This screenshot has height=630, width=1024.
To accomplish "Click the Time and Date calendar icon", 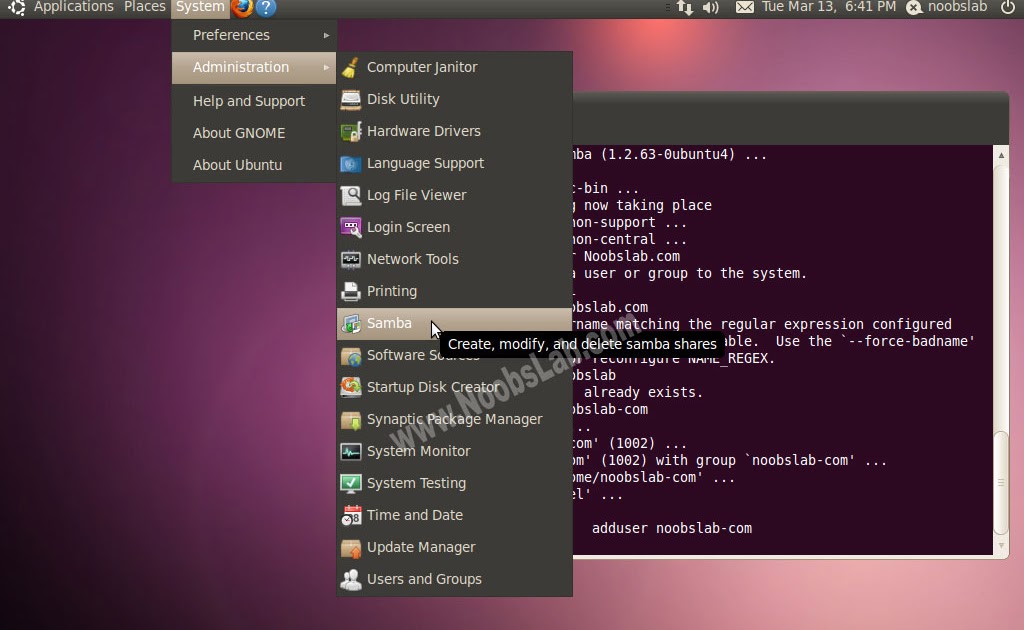I will point(351,515).
